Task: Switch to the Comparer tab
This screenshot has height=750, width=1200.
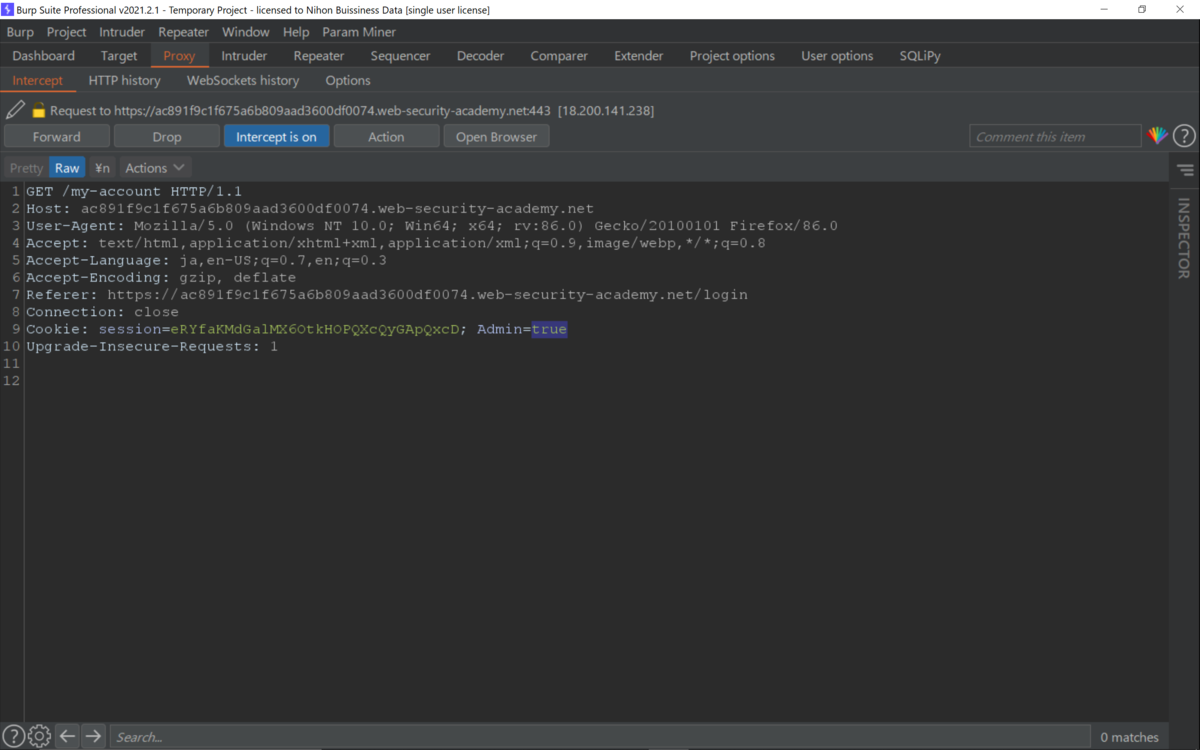Action: point(559,56)
